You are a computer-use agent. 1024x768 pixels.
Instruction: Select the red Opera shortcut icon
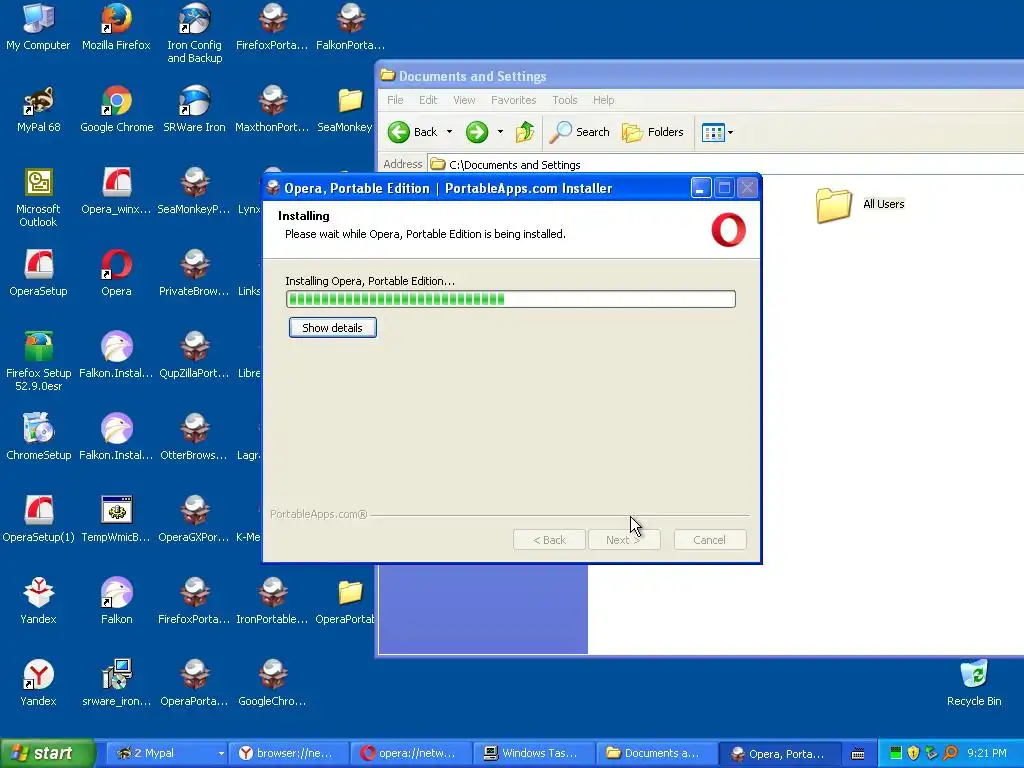pos(116,273)
